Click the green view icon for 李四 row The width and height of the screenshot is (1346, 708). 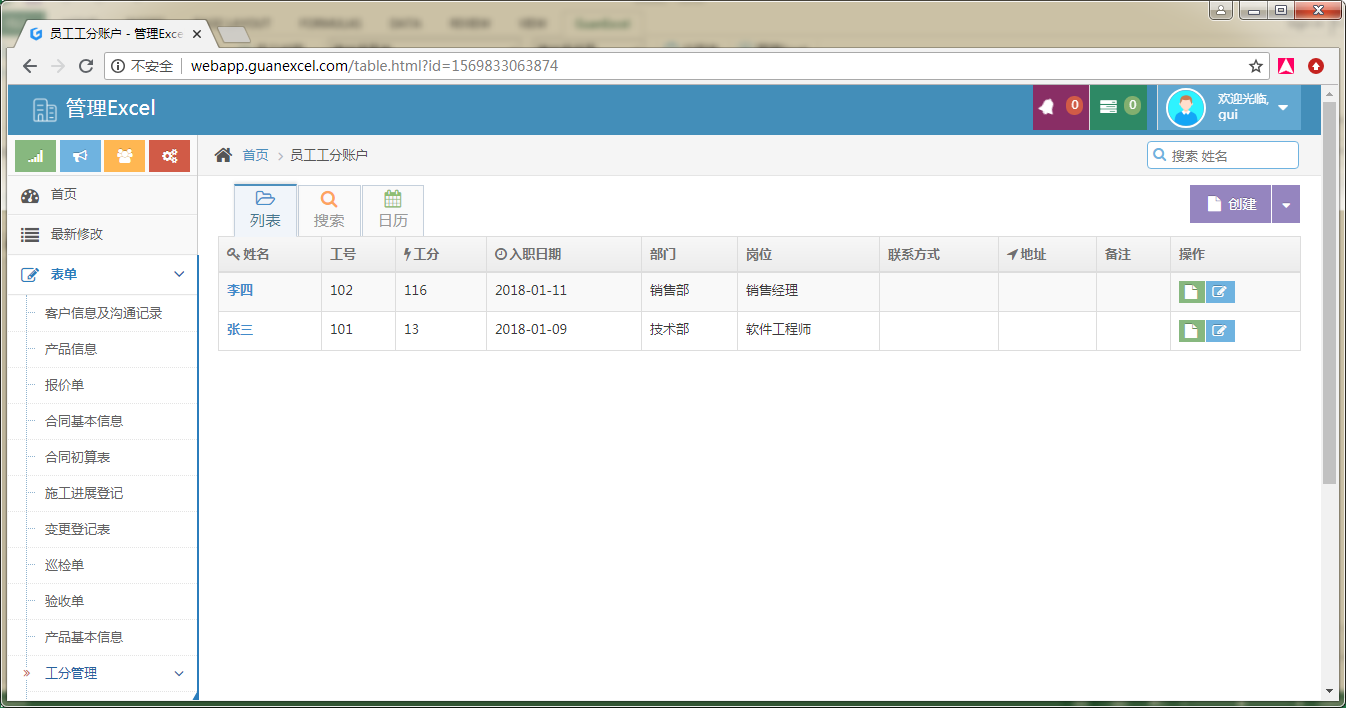1191,292
